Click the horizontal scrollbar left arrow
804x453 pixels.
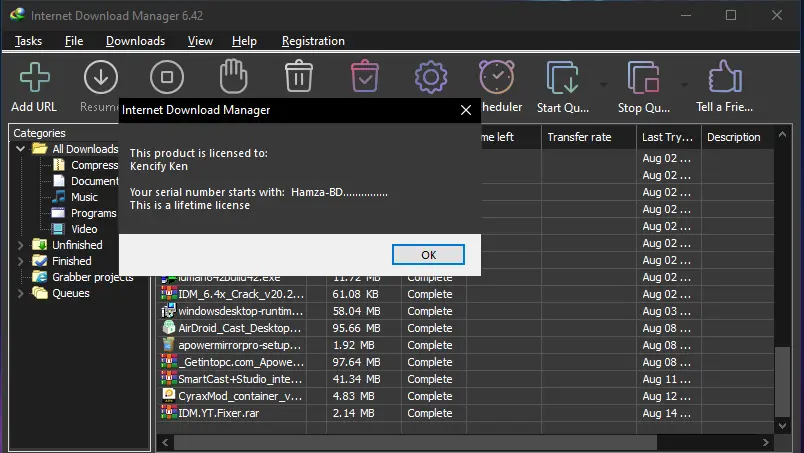click(x=165, y=442)
